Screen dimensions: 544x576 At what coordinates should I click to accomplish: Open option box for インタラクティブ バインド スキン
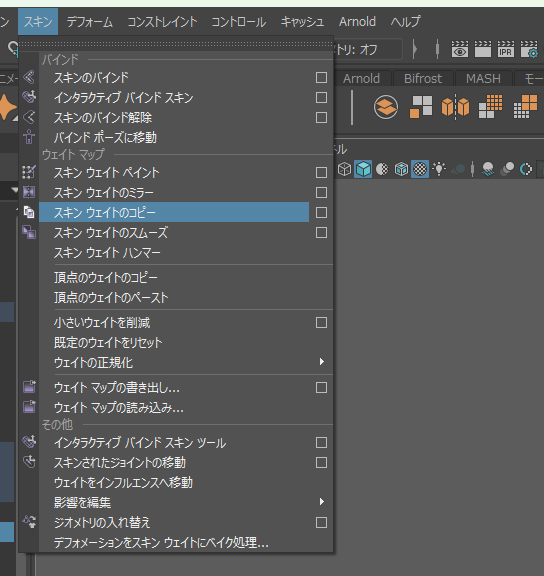tap(321, 97)
